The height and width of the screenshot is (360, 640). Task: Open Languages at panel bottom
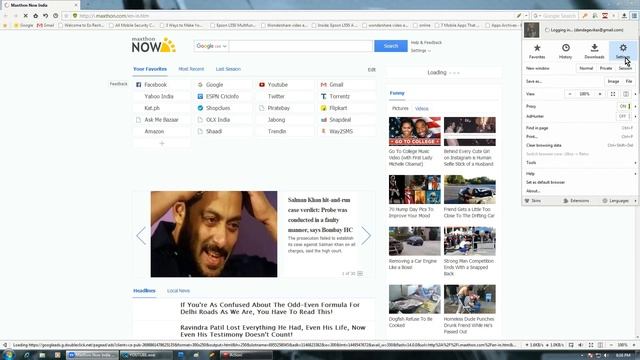click(x=616, y=201)
